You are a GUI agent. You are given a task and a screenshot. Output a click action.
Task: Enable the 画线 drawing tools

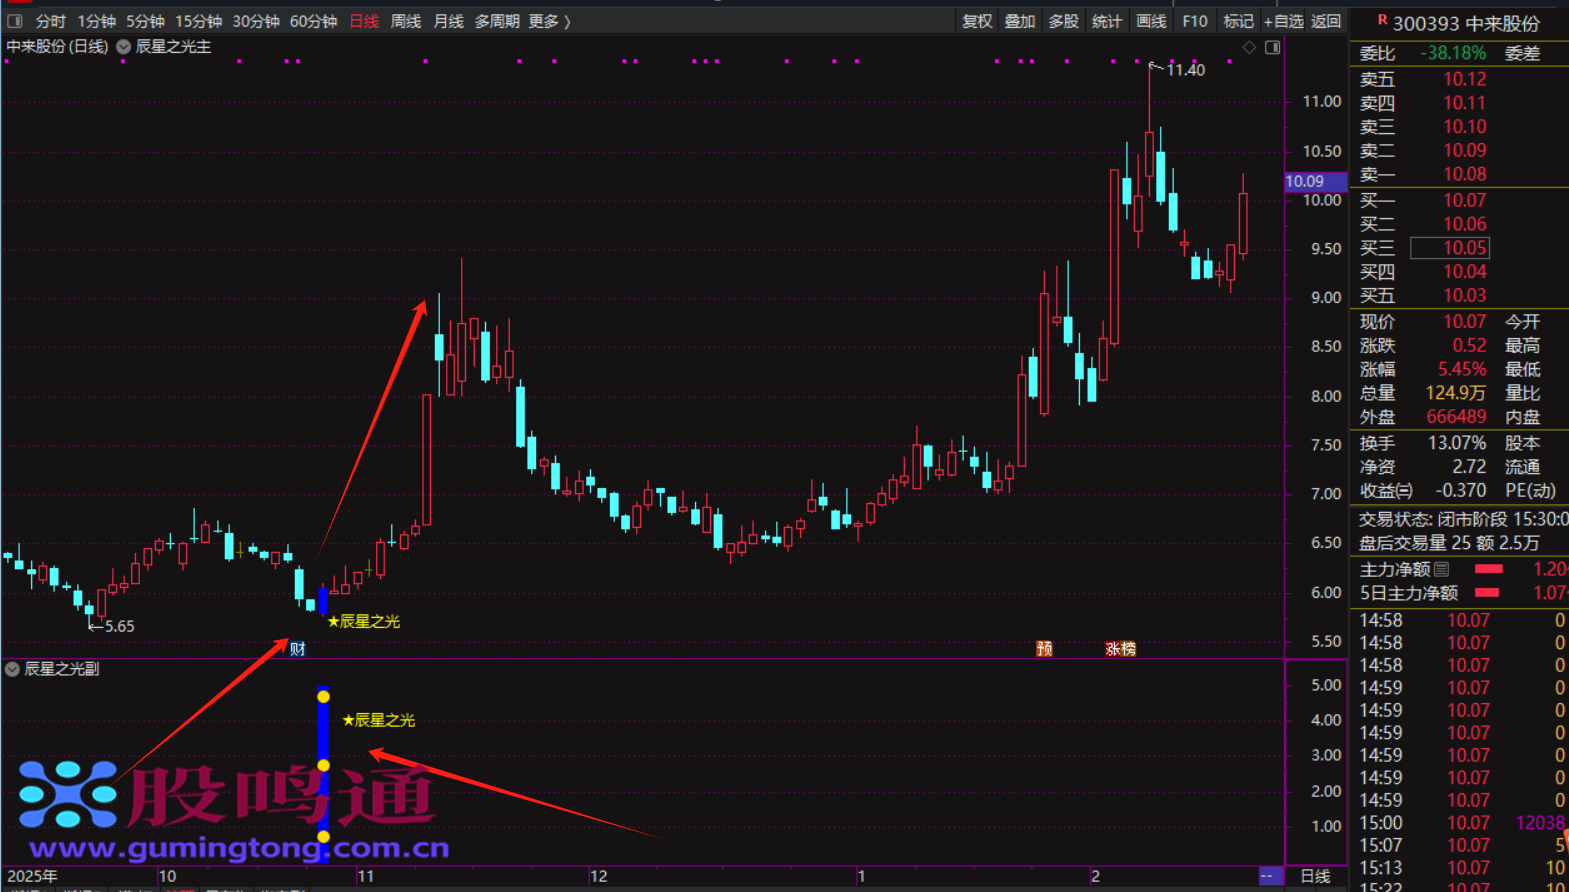1150,21
